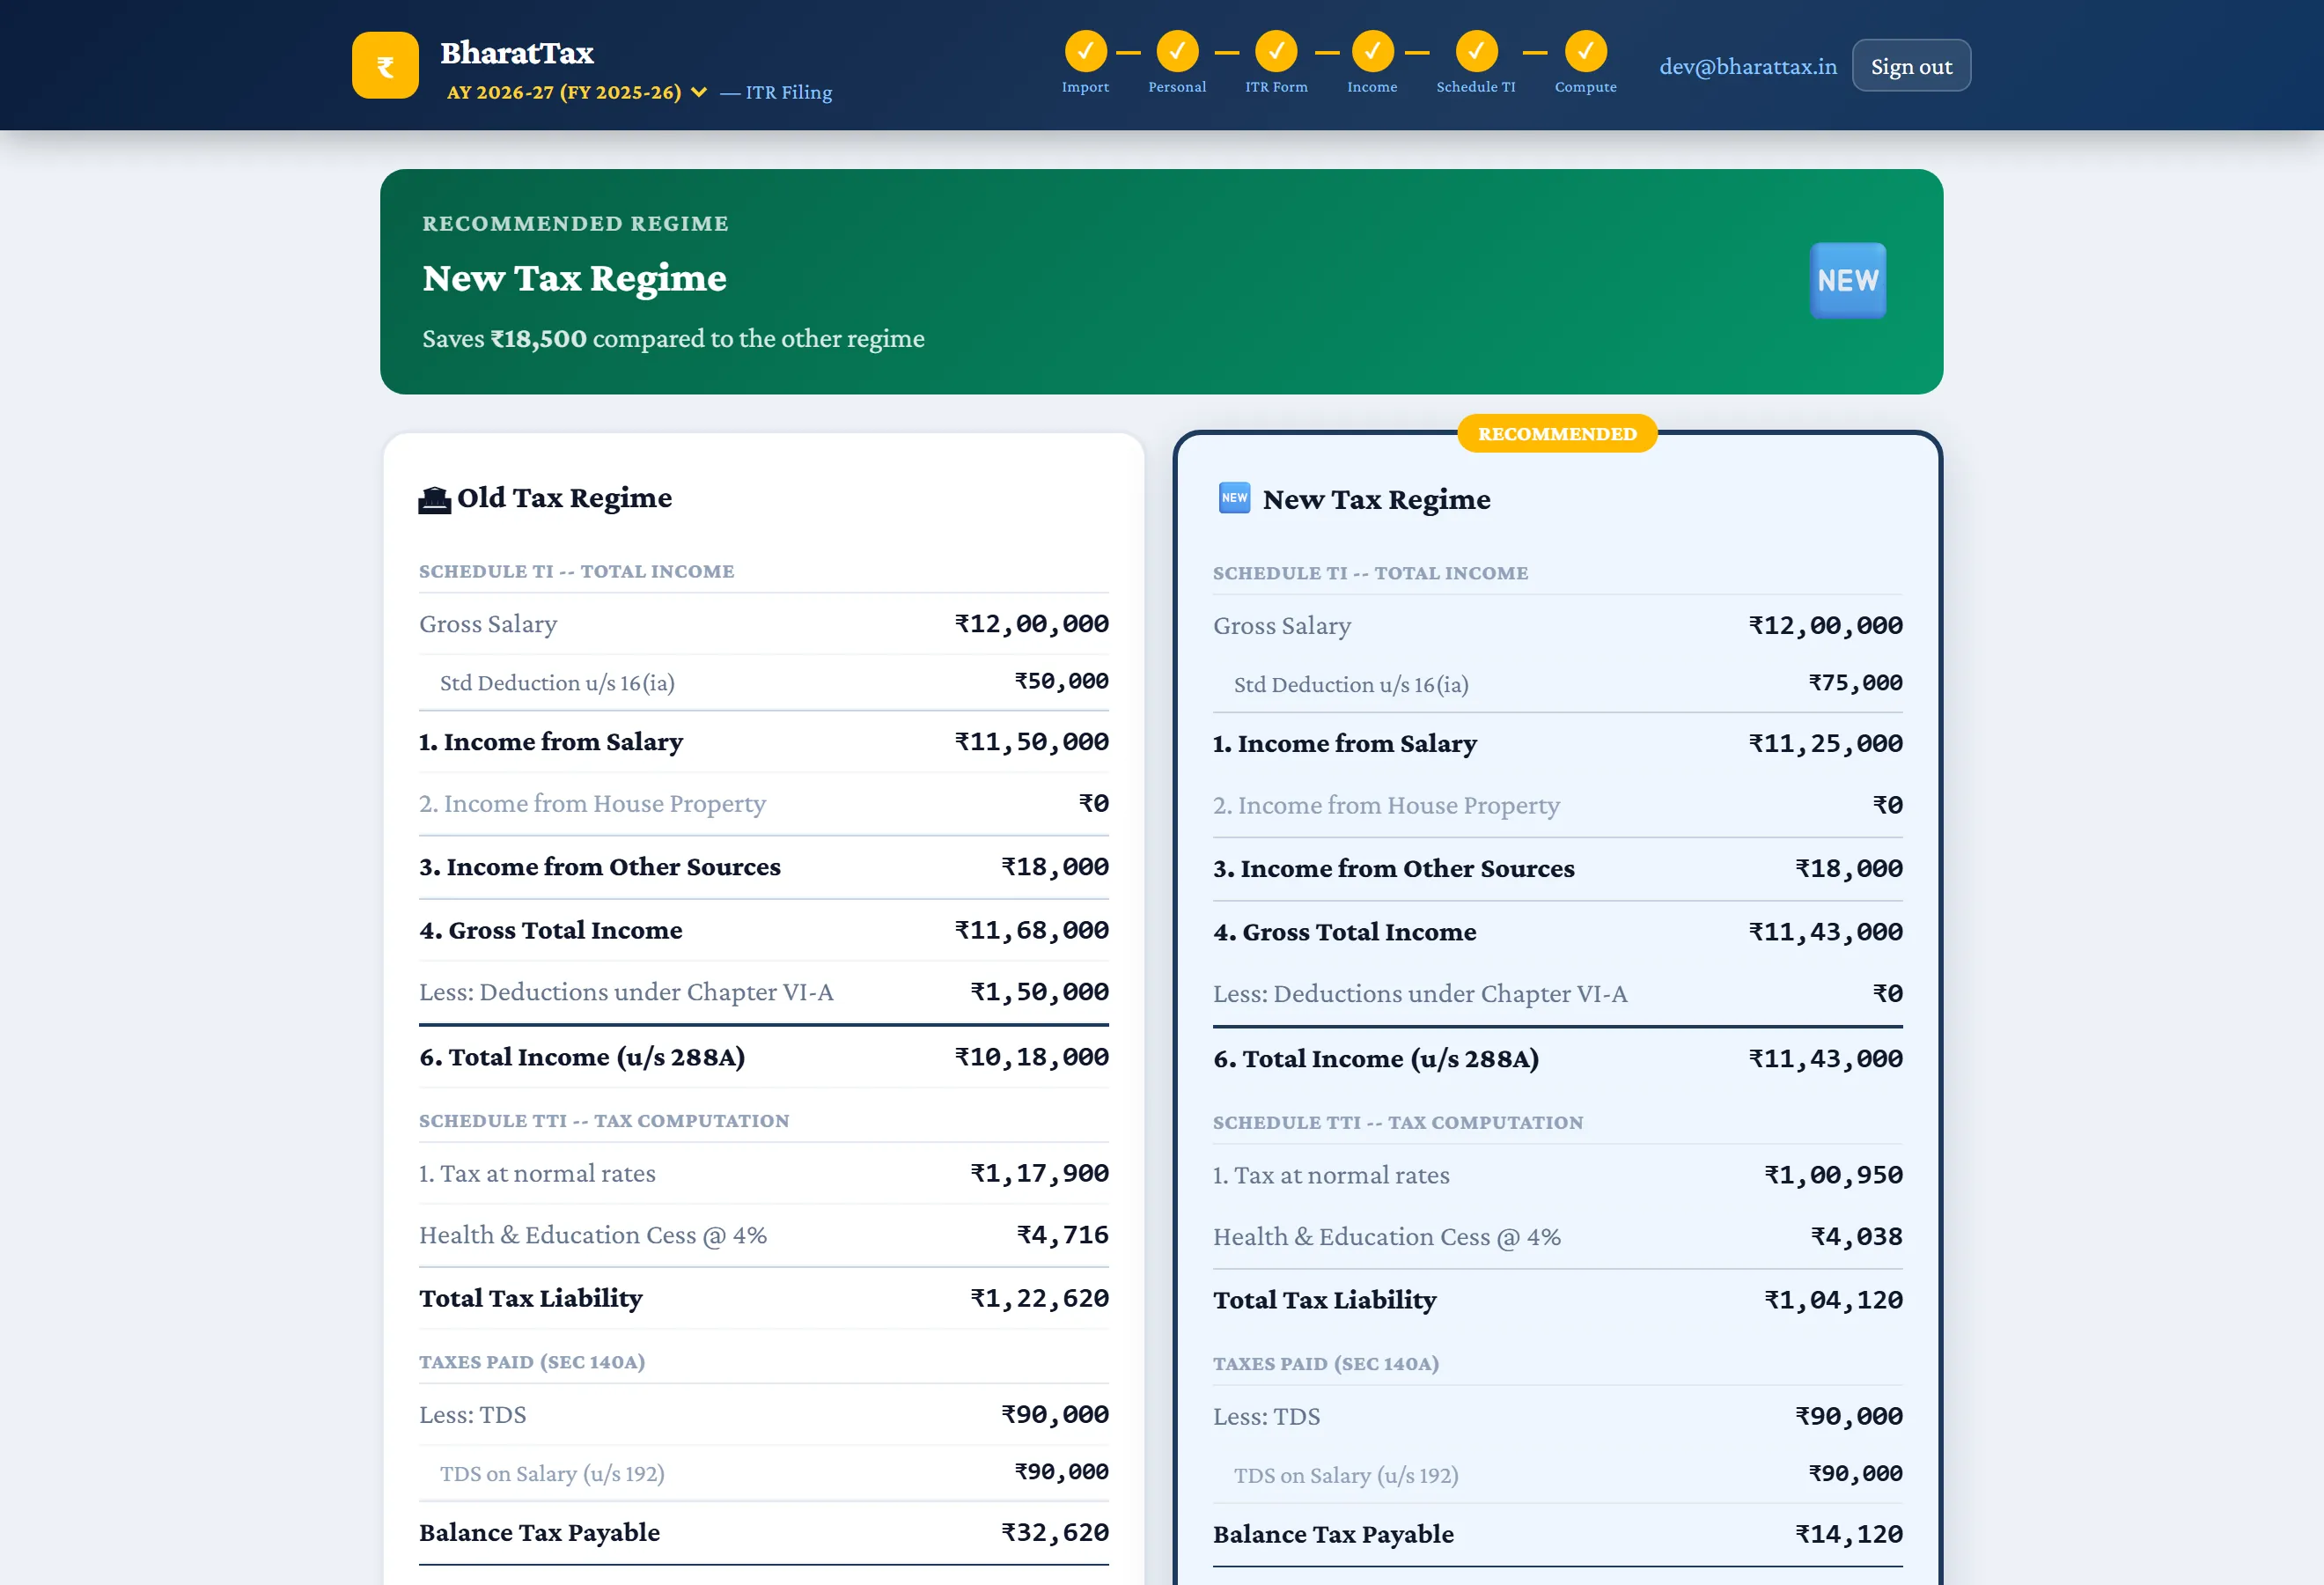Screen dimensions: 2324x1585
Task: Click New Regime Income from Salary ₹11,25,000
Action: tap(1825, 744)
